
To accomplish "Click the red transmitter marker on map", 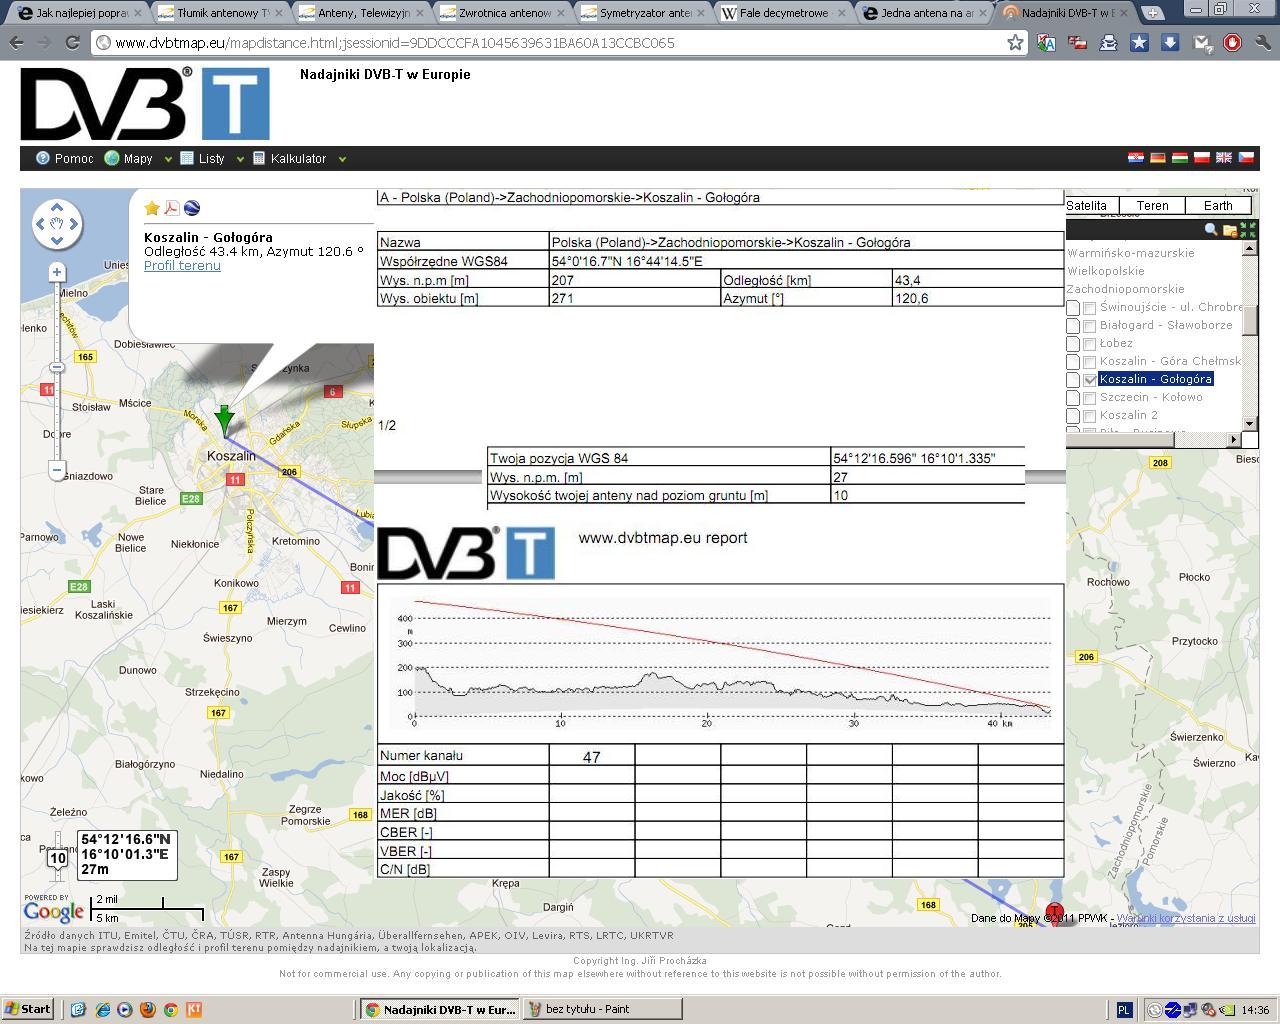I will pyautogui.click(x=1053, y=914).
